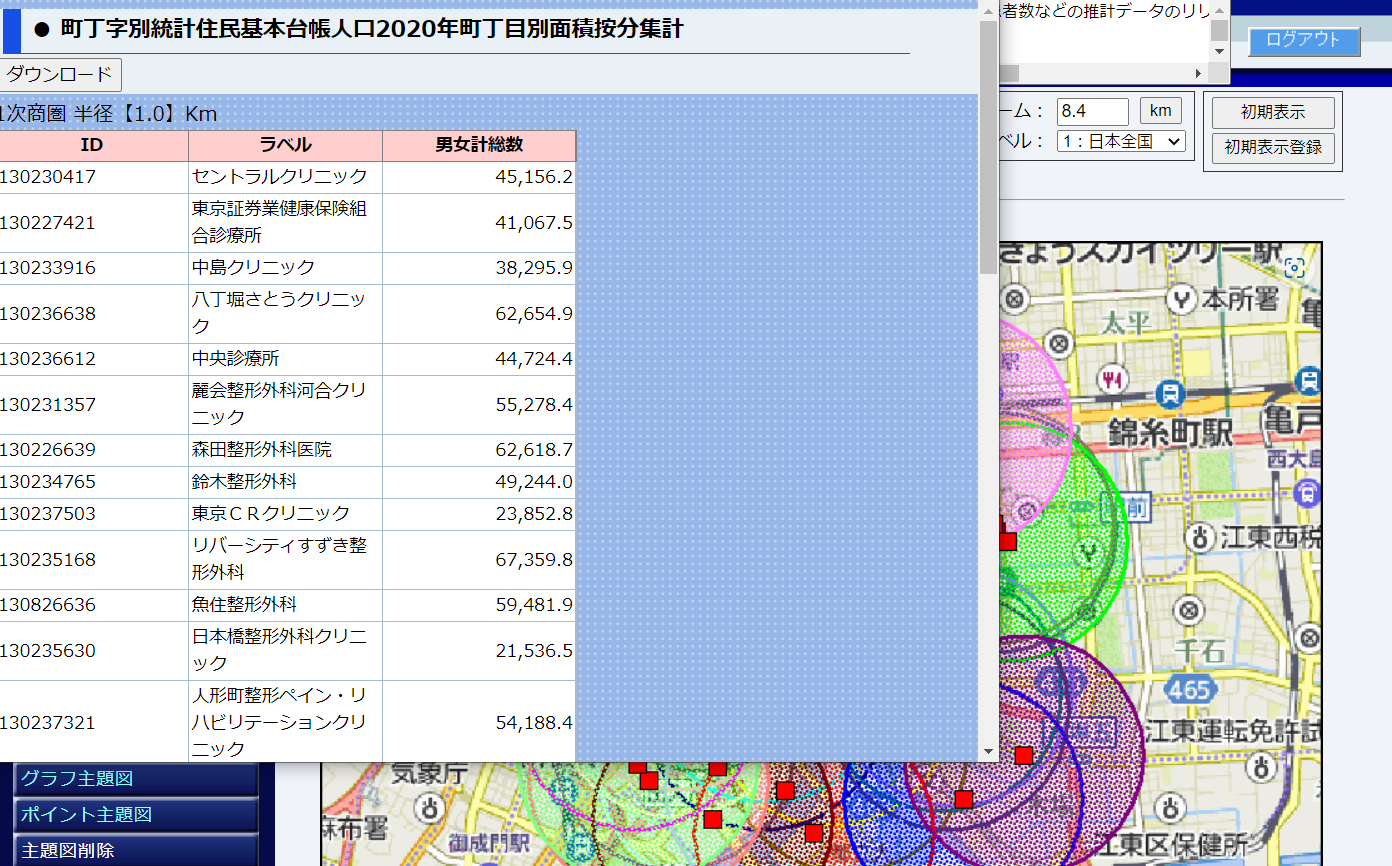The width and height of the screenshot is (1392, 866).
Task: Select the セントラルクリニック label cell
Action: (x=285, y=177)
